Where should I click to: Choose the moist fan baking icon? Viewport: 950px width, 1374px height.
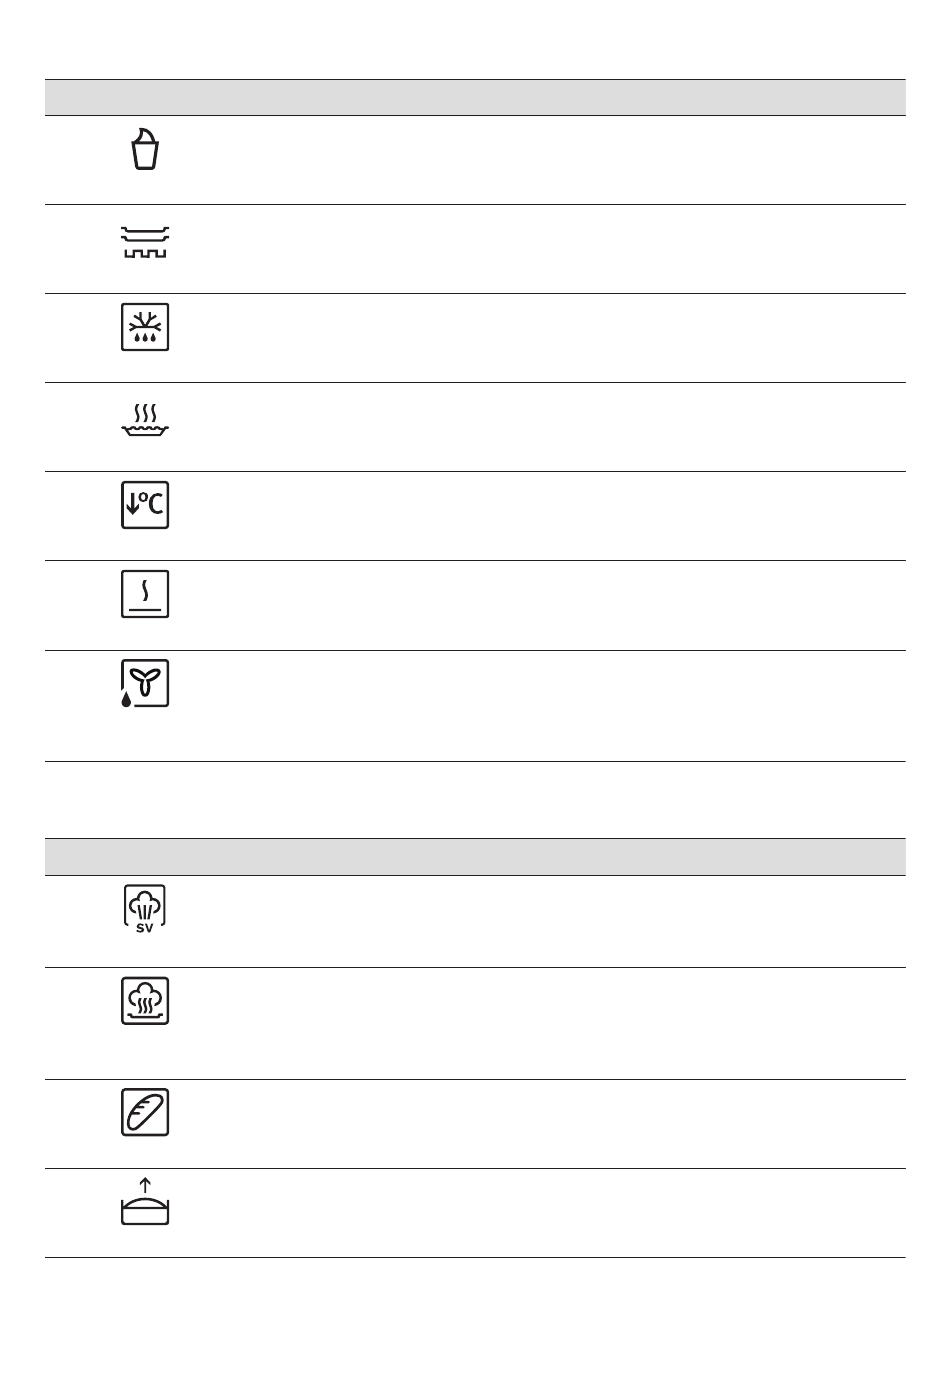[145, 684]
